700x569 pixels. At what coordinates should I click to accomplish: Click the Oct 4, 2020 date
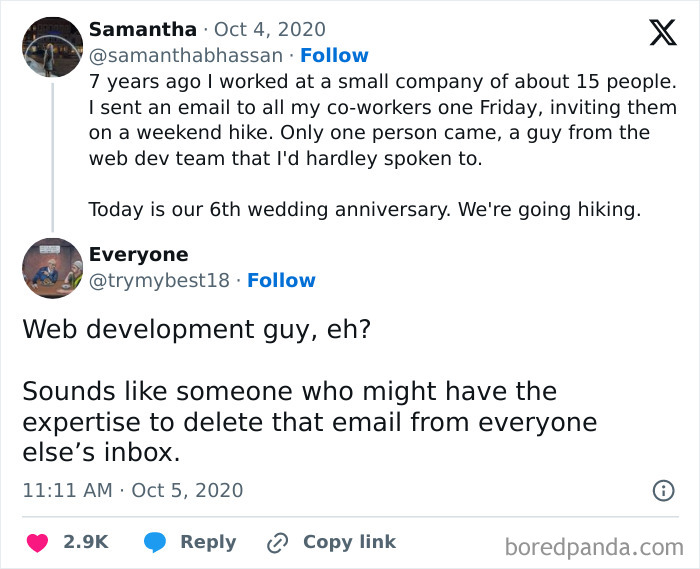point(269,30)
